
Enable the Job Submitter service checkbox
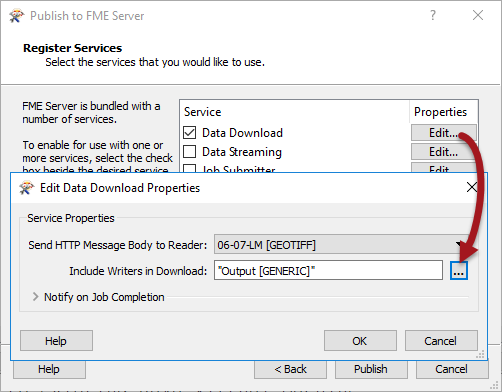[190, 168]
